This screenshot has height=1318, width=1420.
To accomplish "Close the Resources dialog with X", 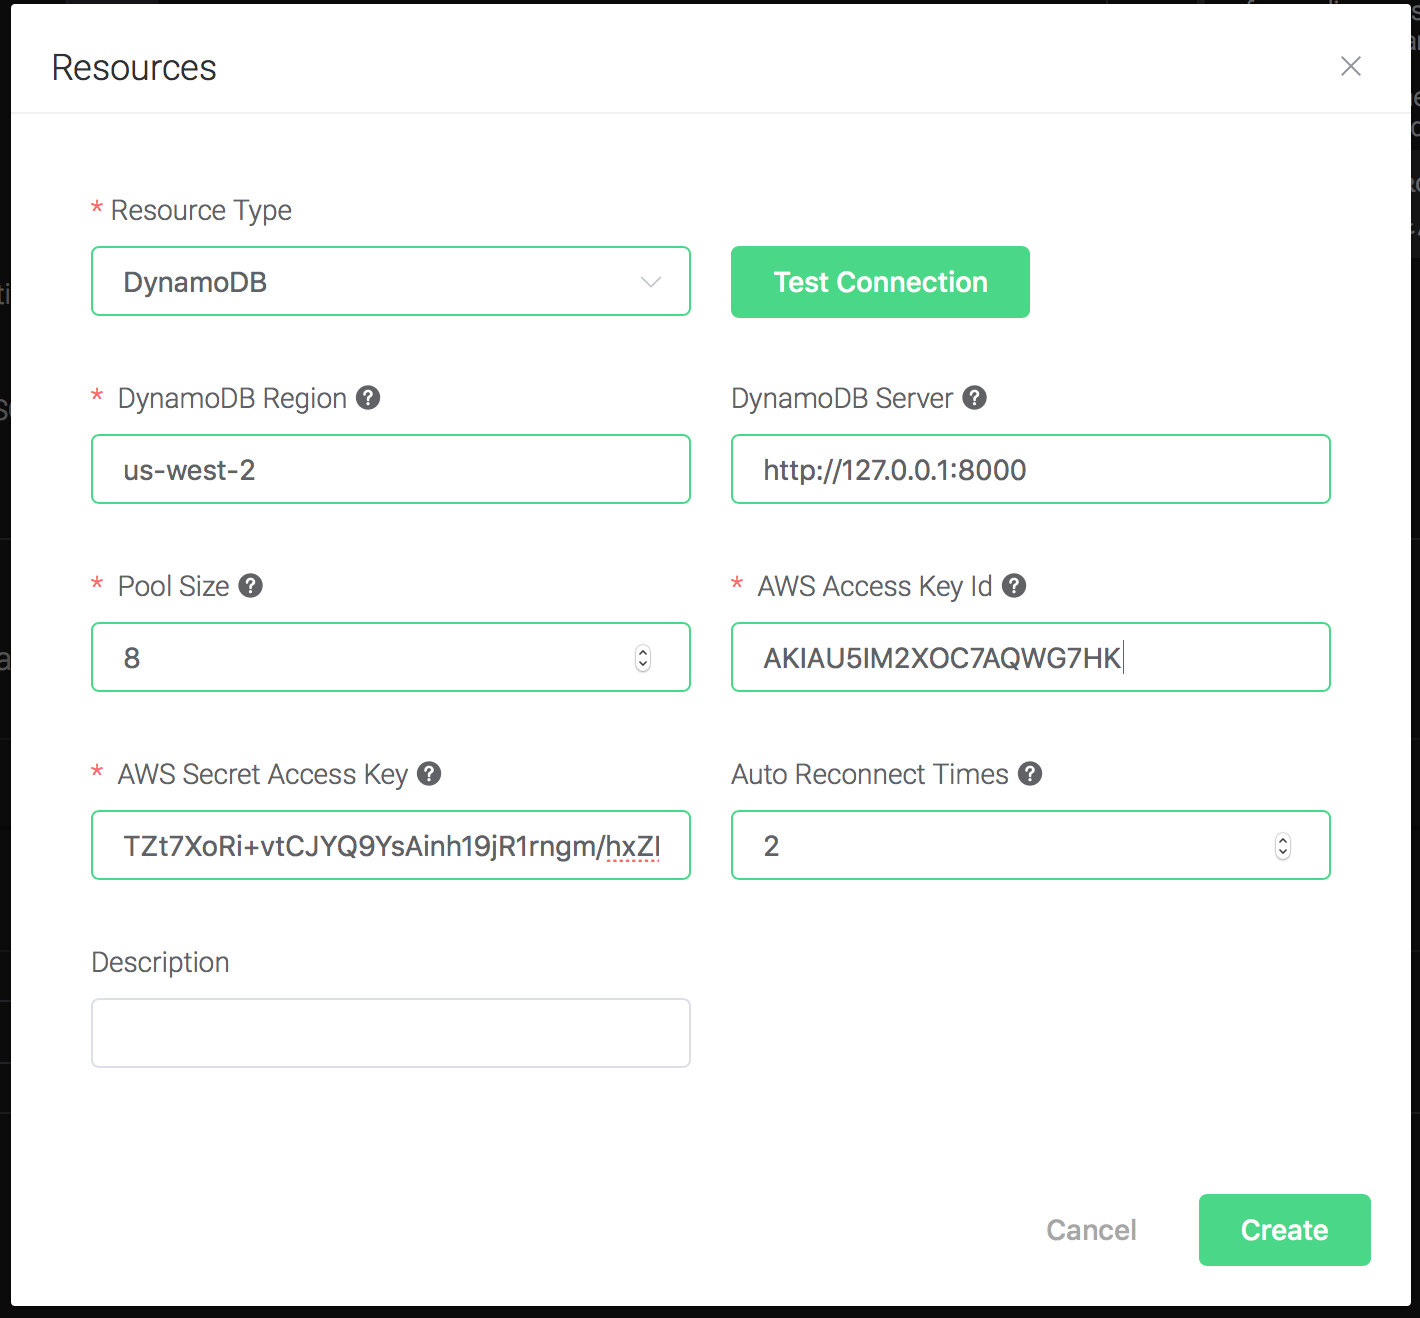I will coord(1351,66).
